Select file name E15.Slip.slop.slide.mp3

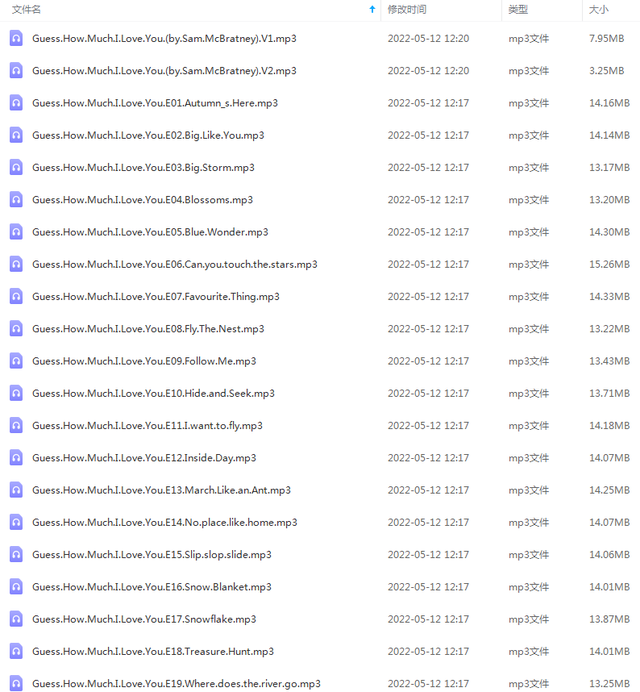(x=152, y=554)
